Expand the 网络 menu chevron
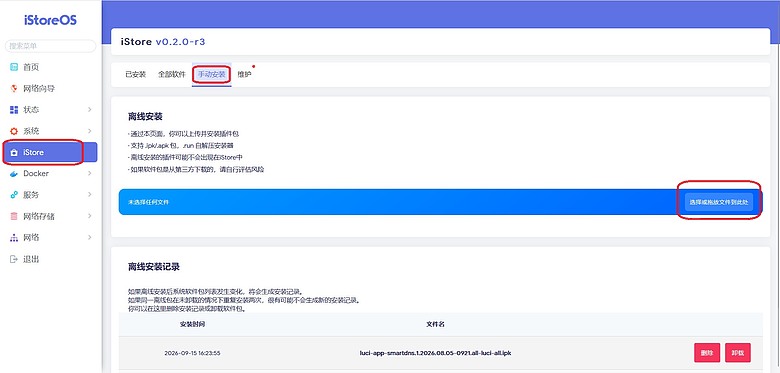780x373 pixels. 90,238
